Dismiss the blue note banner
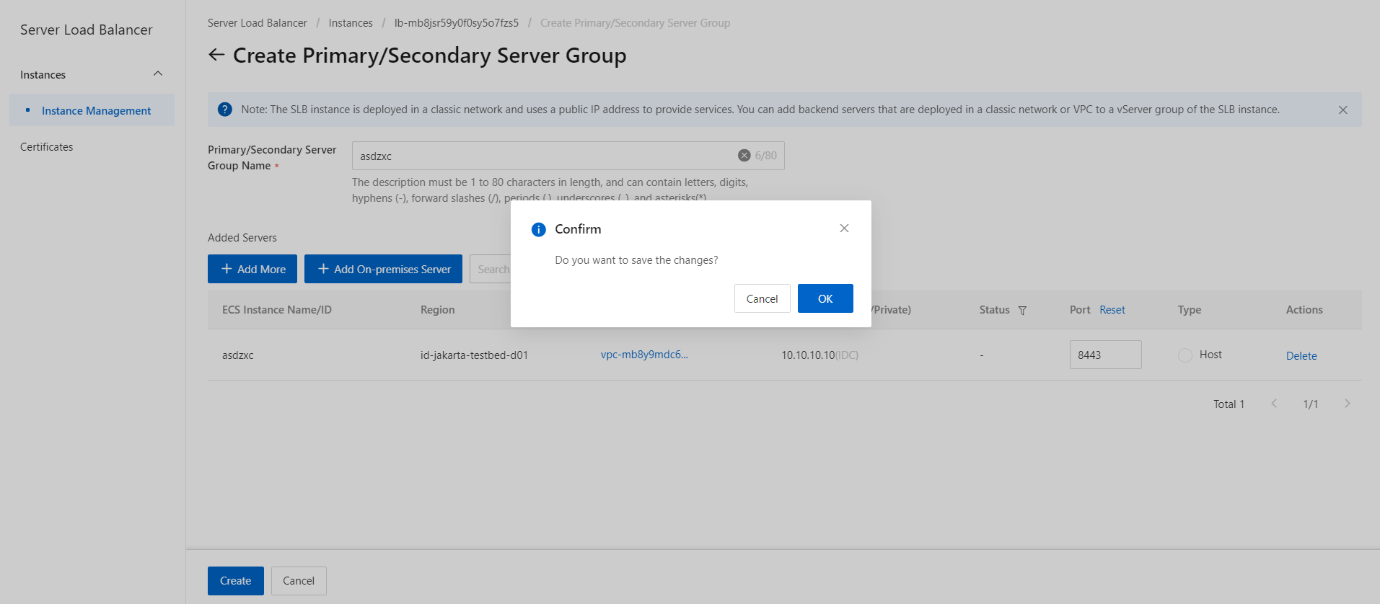 tap(1343, 110)
